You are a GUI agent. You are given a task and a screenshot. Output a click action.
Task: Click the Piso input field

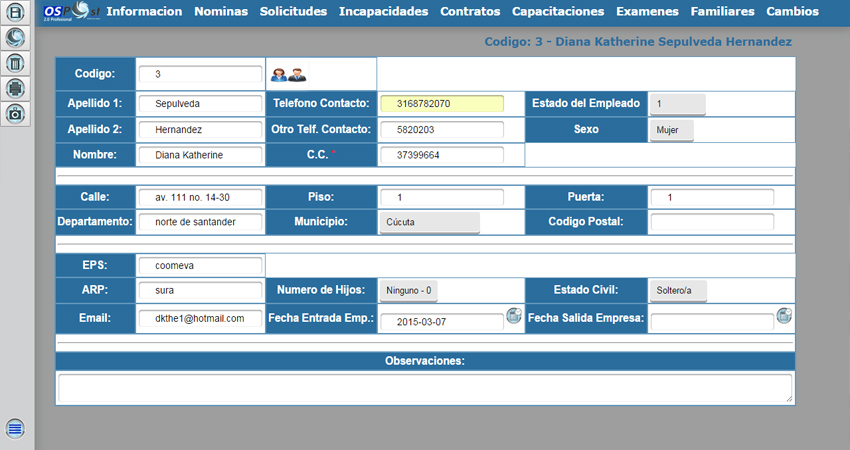442,197
